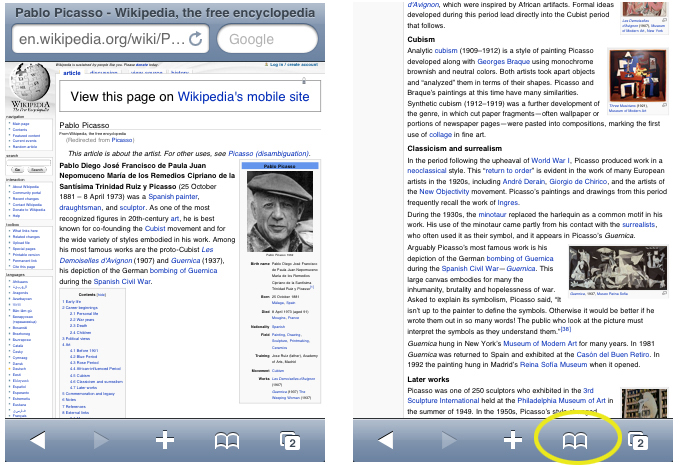Screen dimensions: 680x467
Task: Follow the 'Reina Sofia Museum' link
Action: (x=553, y=365)
